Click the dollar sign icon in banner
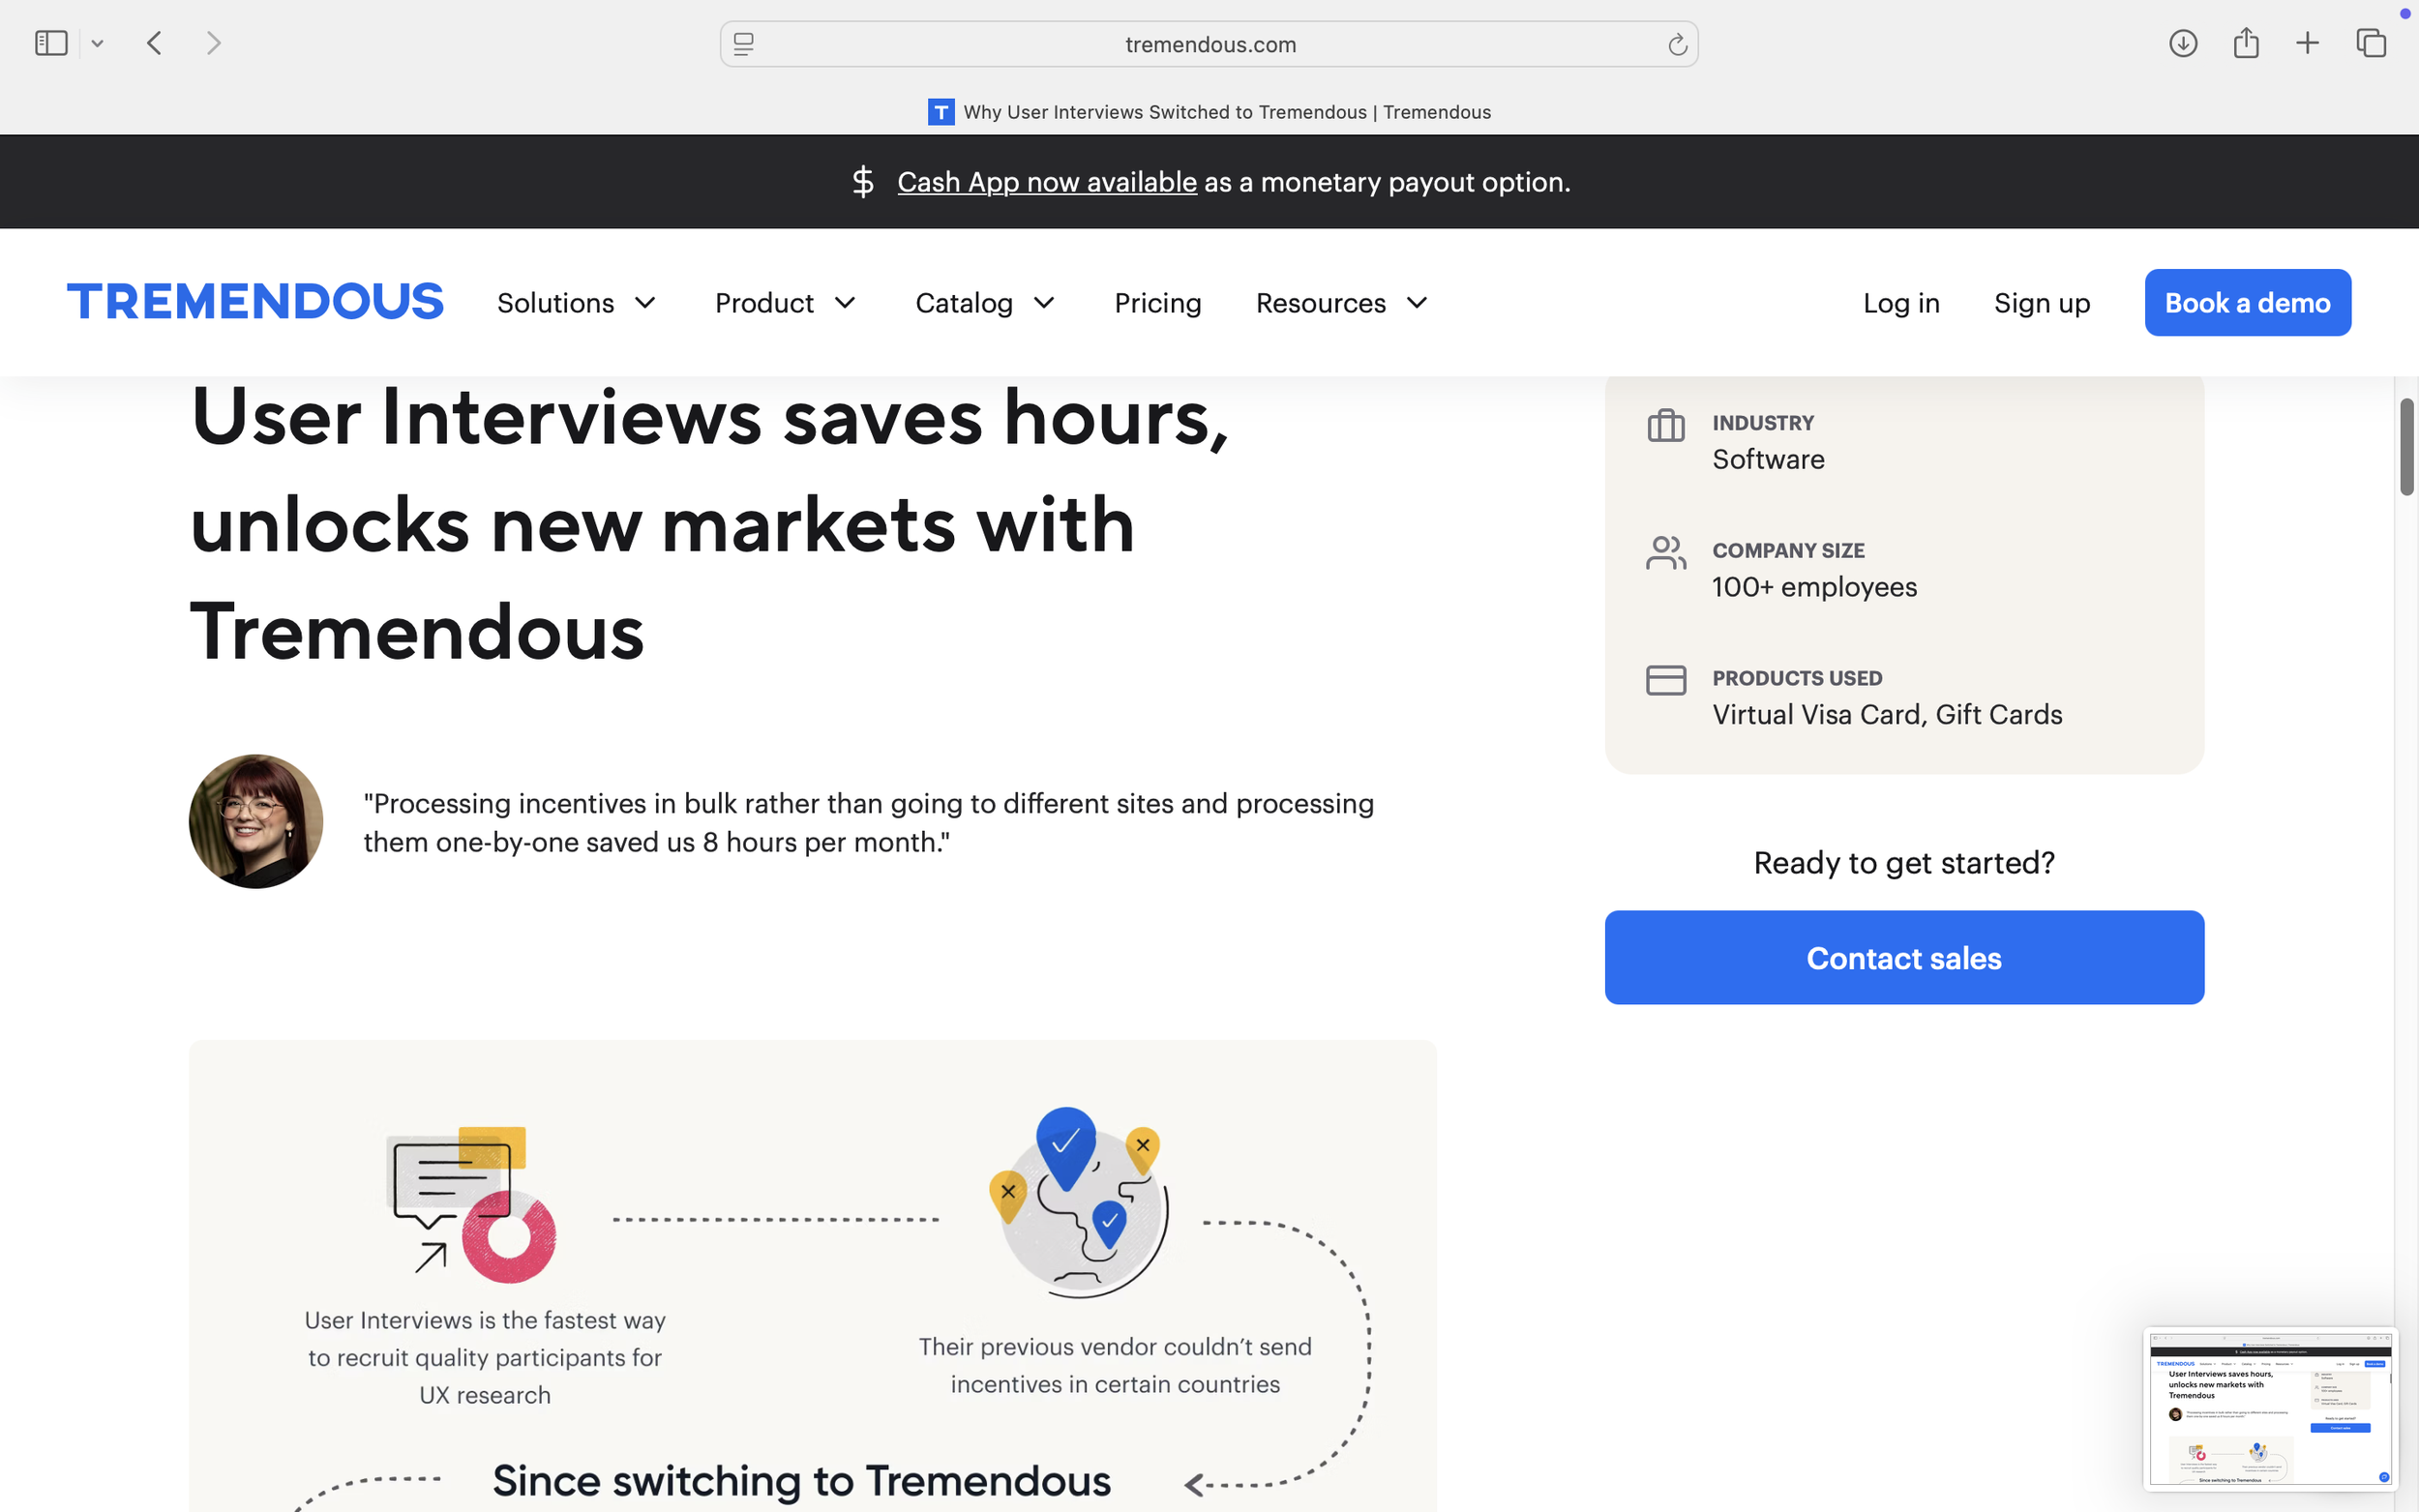2419x1512 pixels. click(x=862, y=182)
